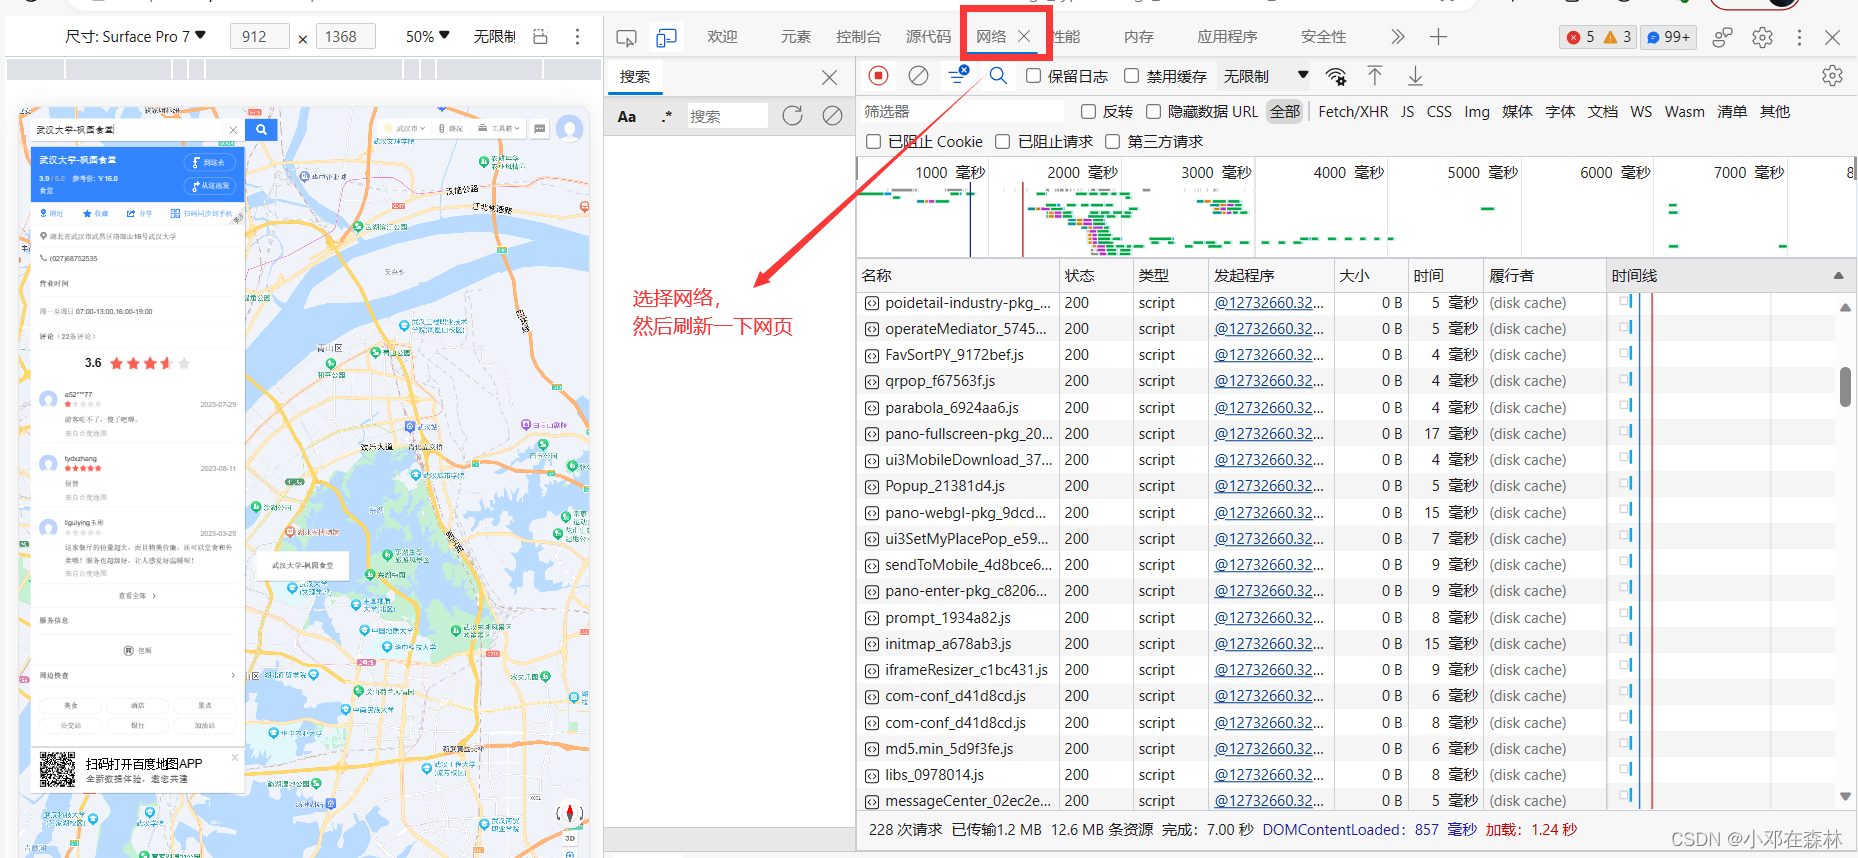Show more DevTools tabs chevron
The height and width of the screenshot is (858, 1858).
pyautogui.click(x=1397, y=37)
